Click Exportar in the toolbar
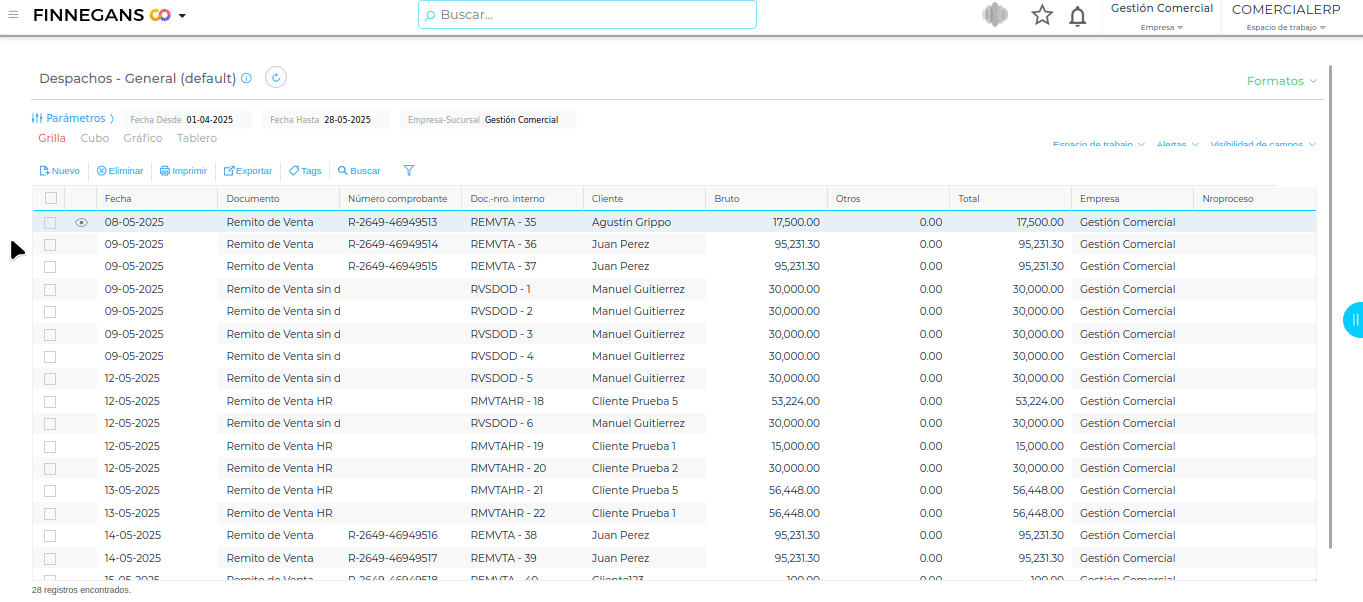The image size is (1363, 602). point(248,171)
